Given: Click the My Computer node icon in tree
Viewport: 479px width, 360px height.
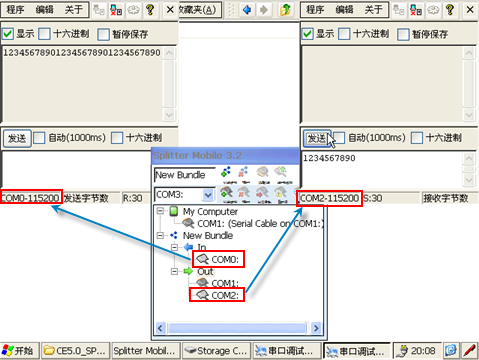Looking at the screenshot, I should coord(173,211).
